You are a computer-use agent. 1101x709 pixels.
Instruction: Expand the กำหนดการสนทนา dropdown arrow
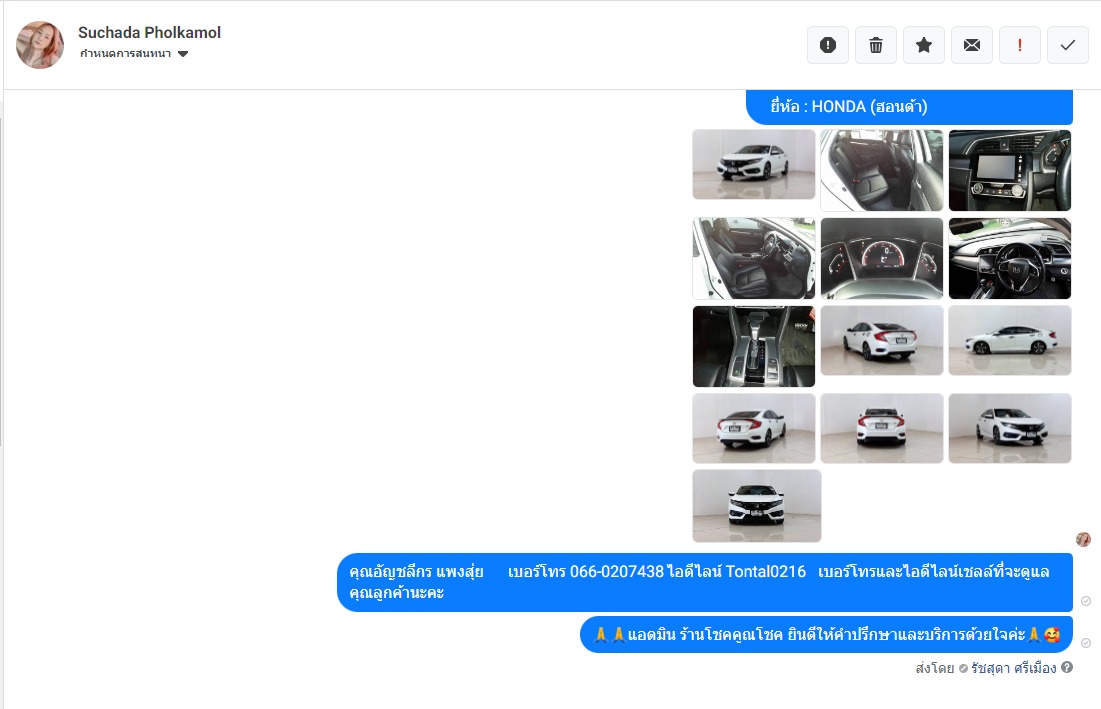(183, 54)
